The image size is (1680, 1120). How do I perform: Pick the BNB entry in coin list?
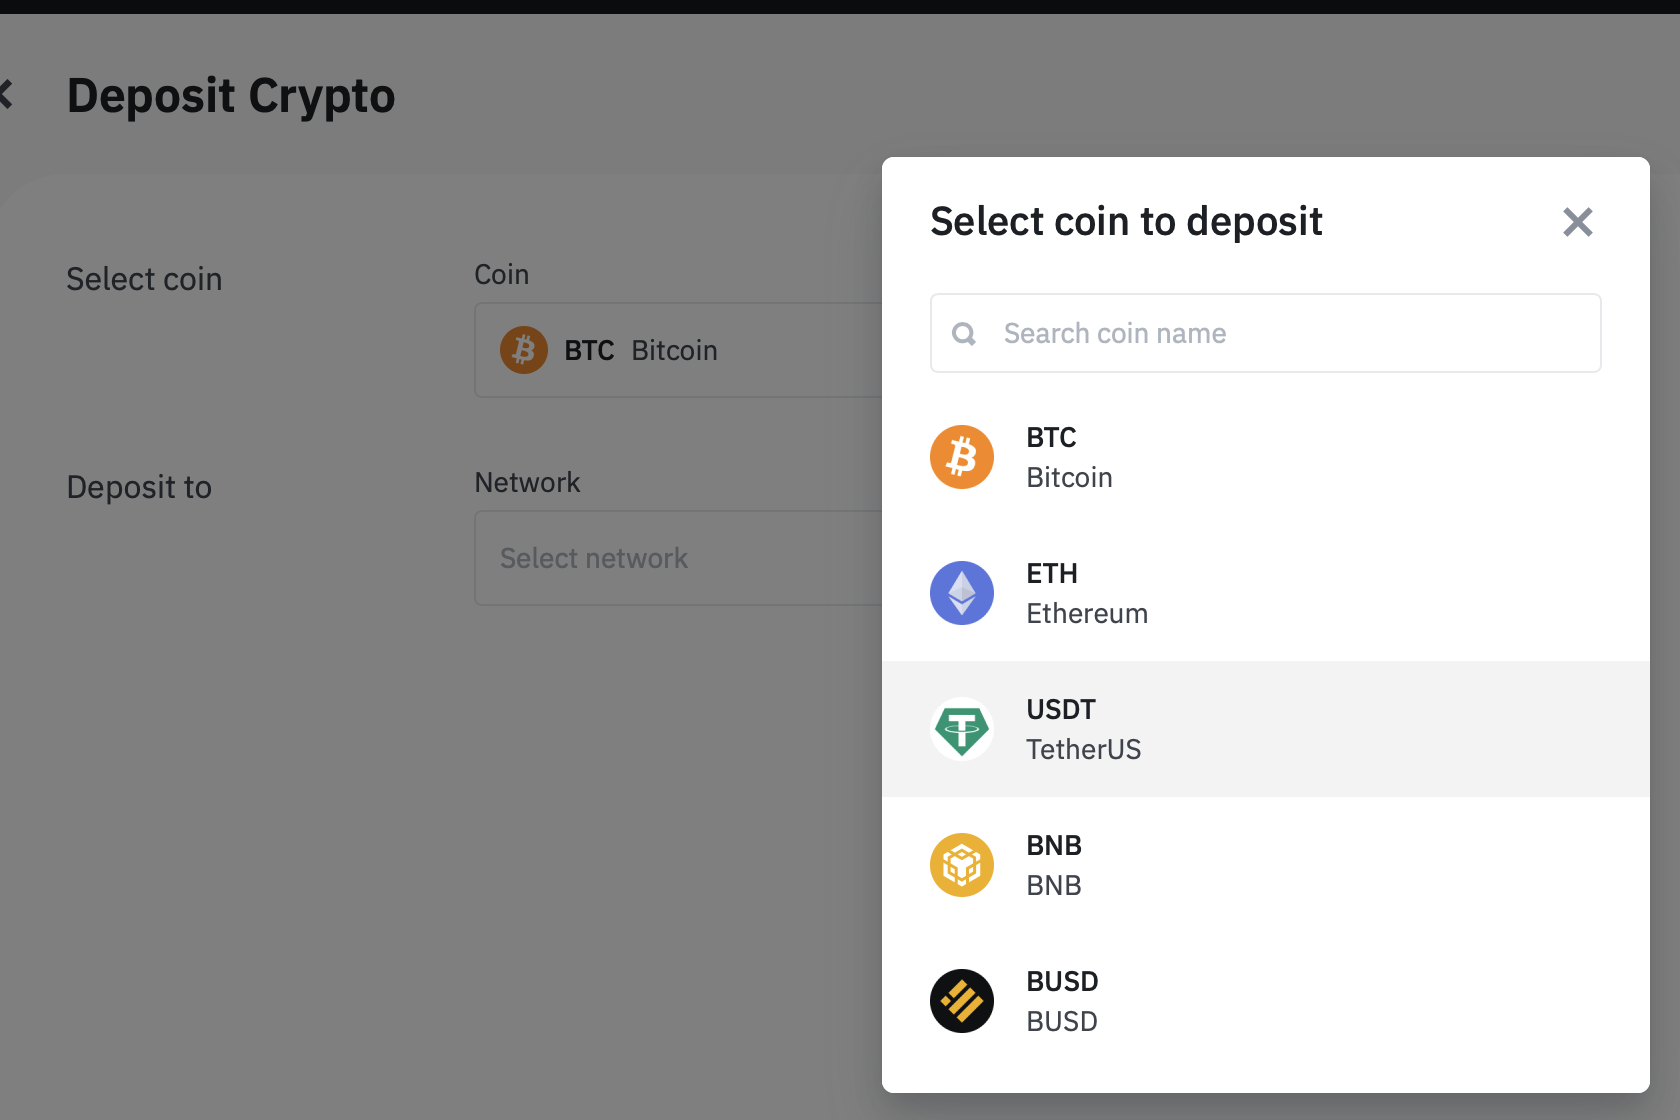1266,865
